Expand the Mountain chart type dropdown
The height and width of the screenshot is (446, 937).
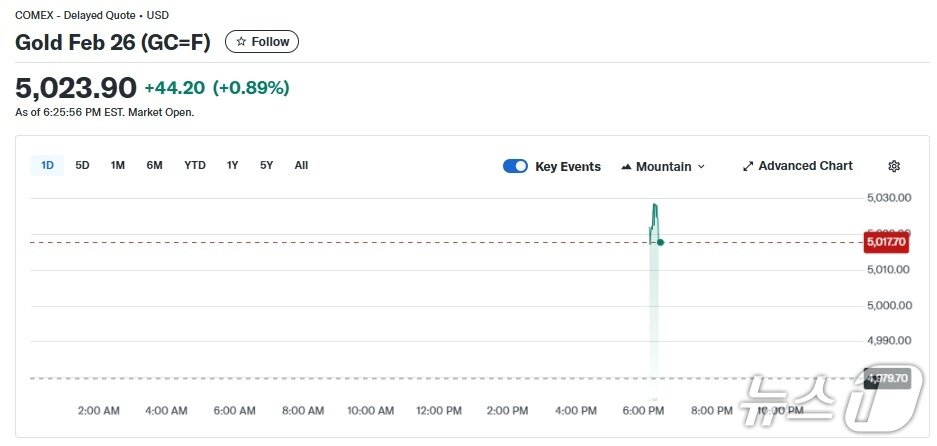[663, 167]
